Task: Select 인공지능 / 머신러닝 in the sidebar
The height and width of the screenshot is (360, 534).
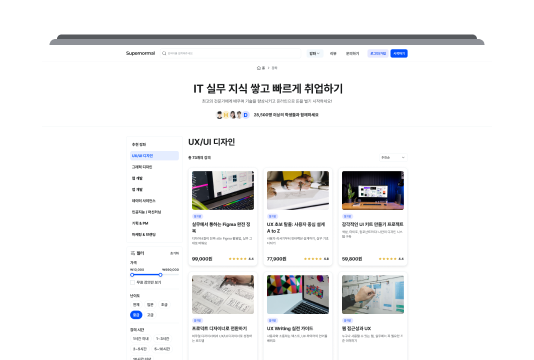Action: [154, 212]
